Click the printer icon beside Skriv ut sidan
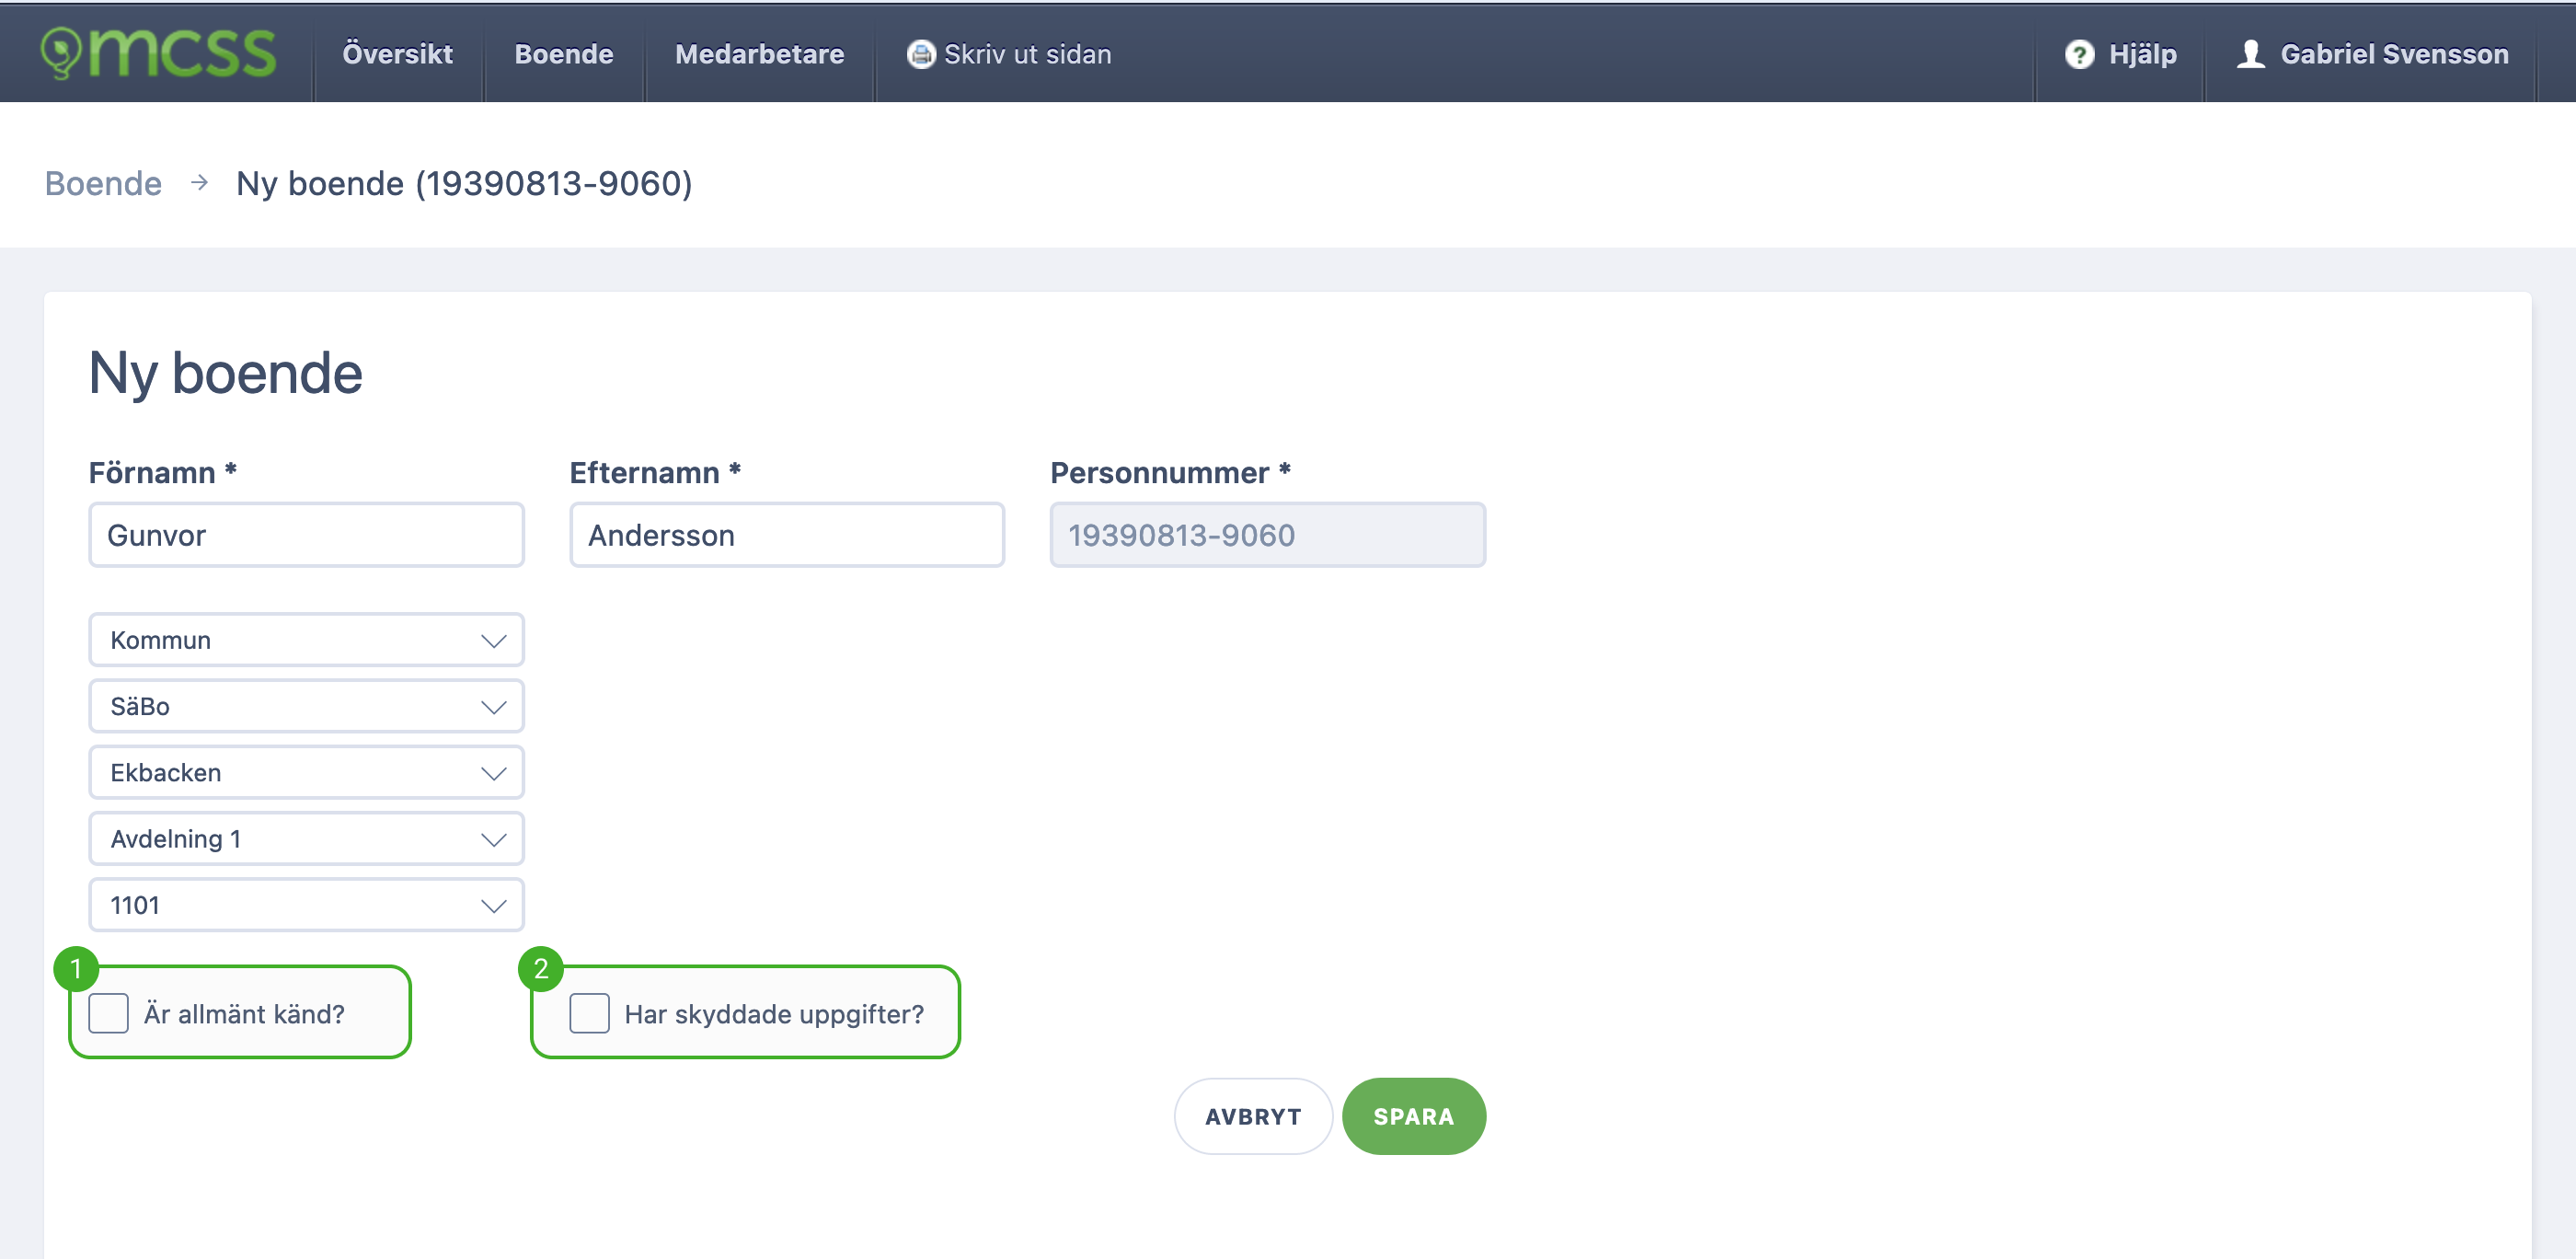Viewport: 2576px width, 1259px height. point(921,54)
